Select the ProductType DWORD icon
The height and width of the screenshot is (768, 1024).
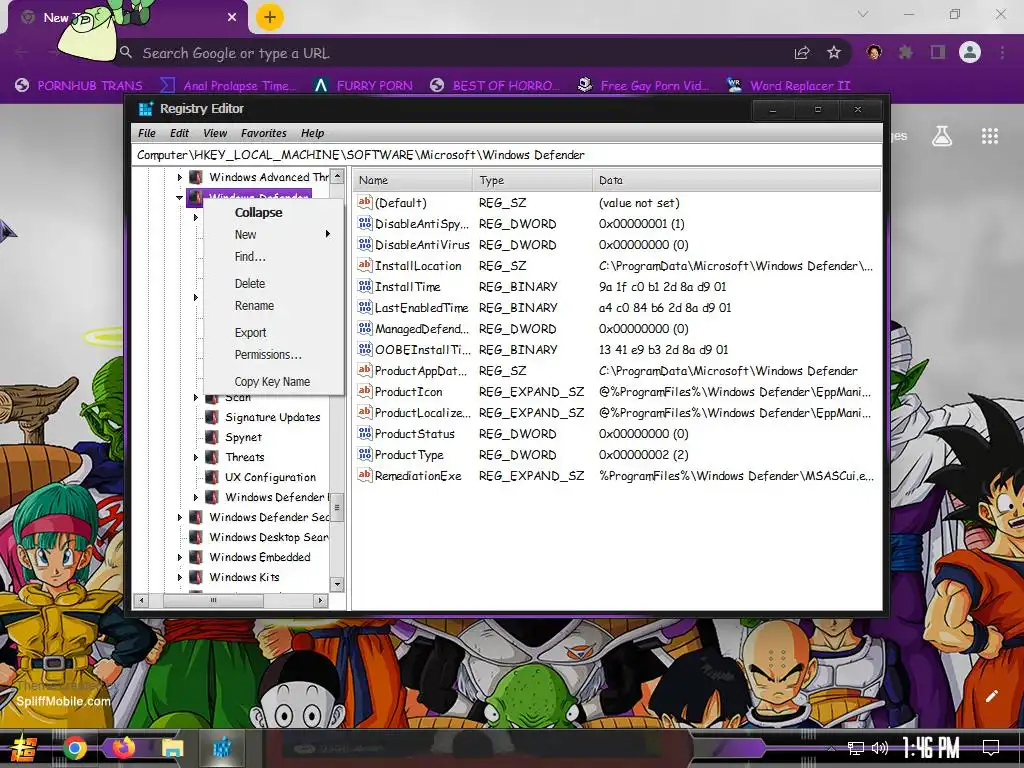point(364,455)
